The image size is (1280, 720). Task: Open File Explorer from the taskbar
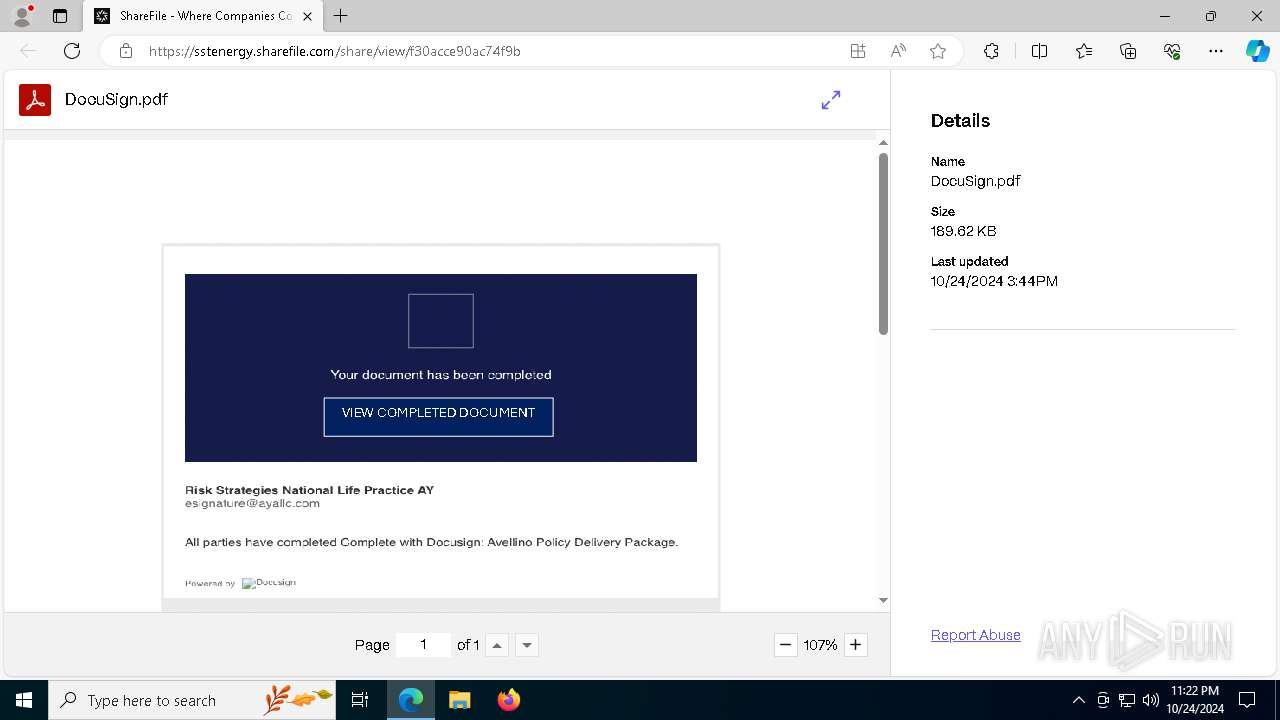459,700
